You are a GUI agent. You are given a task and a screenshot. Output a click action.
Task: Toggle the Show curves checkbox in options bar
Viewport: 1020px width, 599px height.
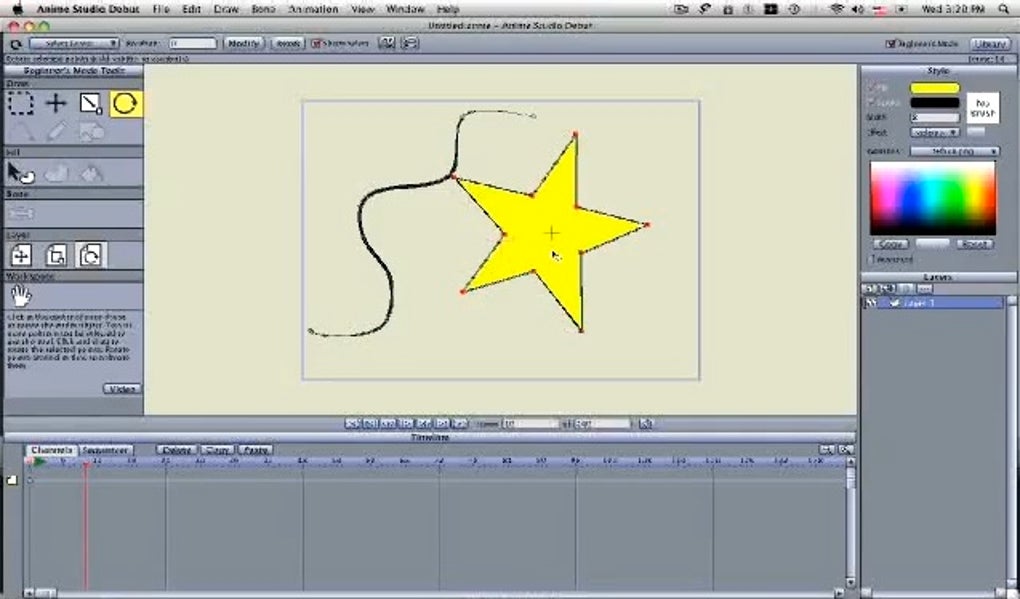point(316,44)
